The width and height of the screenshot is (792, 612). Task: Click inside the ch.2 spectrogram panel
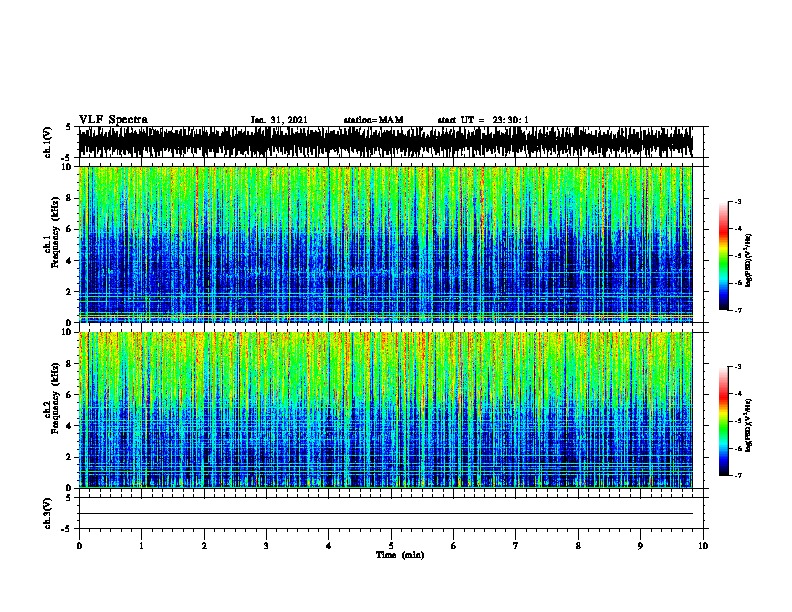click(385, 410)
